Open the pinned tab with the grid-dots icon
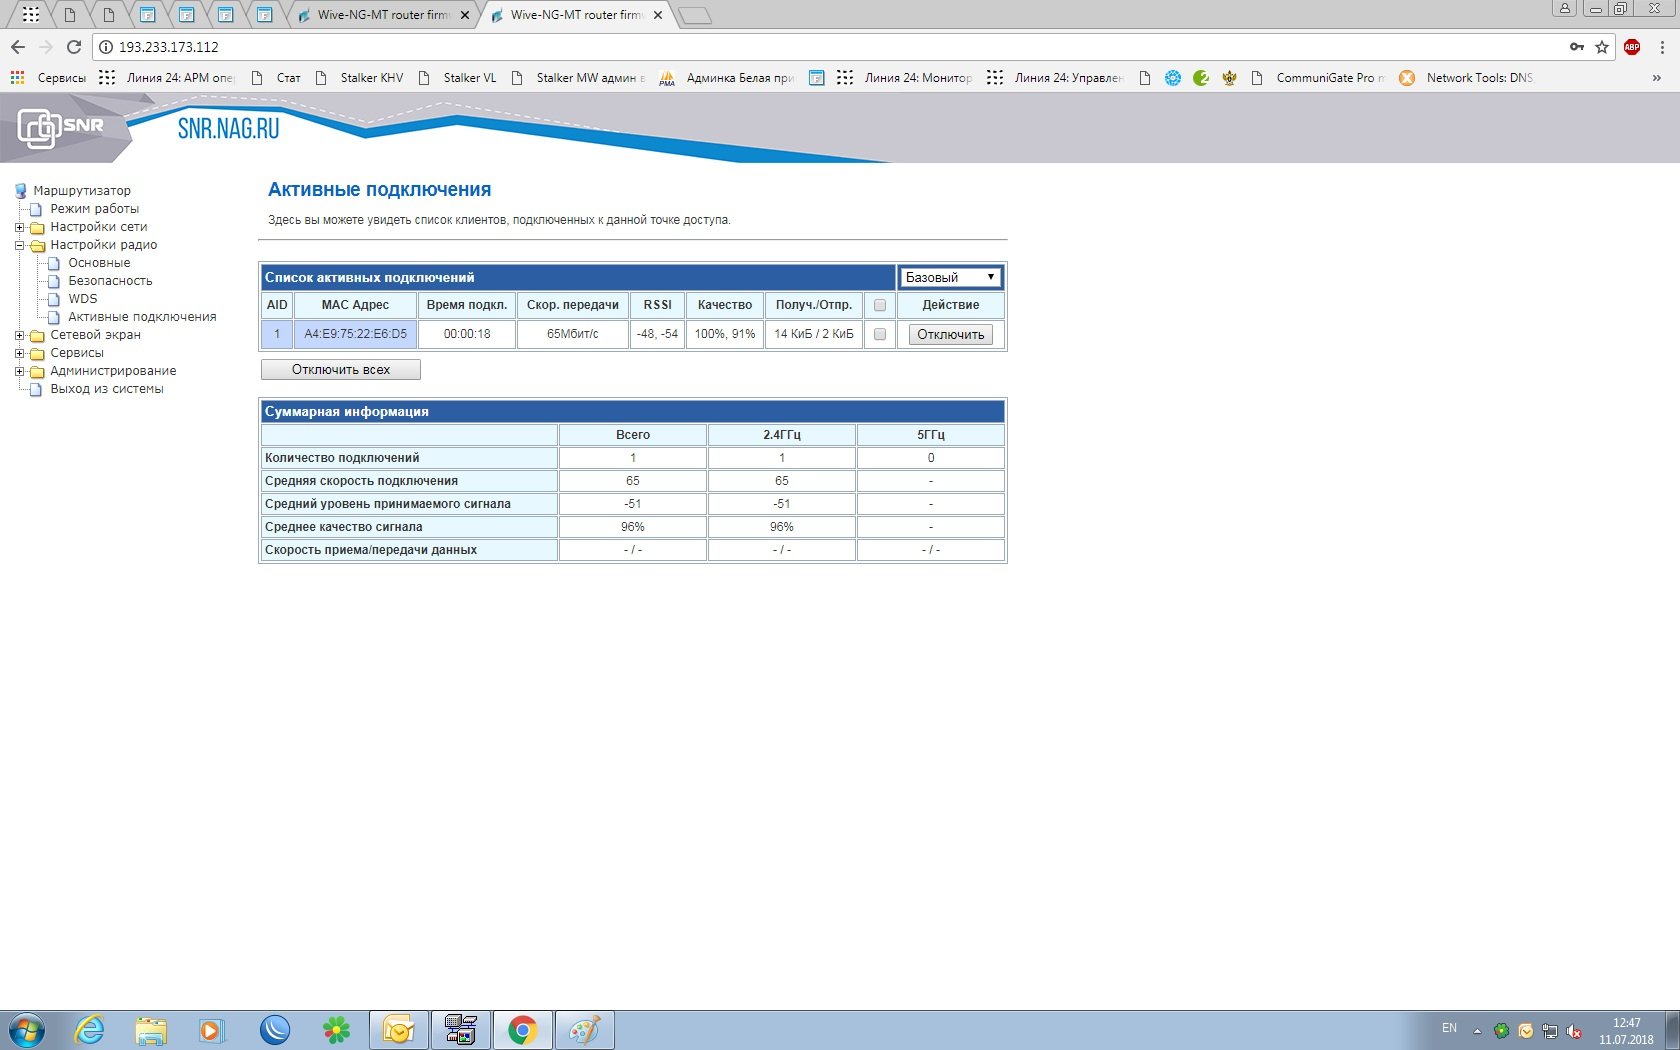Viewport: 1680px width, 1050px height. click(x=31, y=15)
